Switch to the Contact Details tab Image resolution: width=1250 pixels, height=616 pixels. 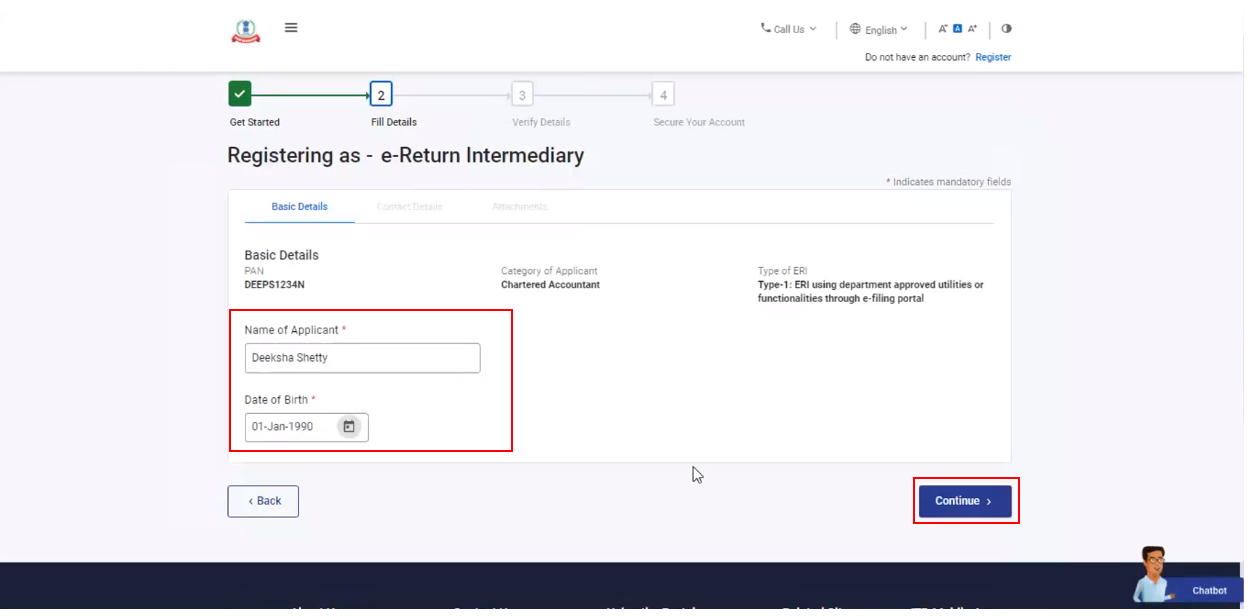pyautogui.click(x=409, y=207)
